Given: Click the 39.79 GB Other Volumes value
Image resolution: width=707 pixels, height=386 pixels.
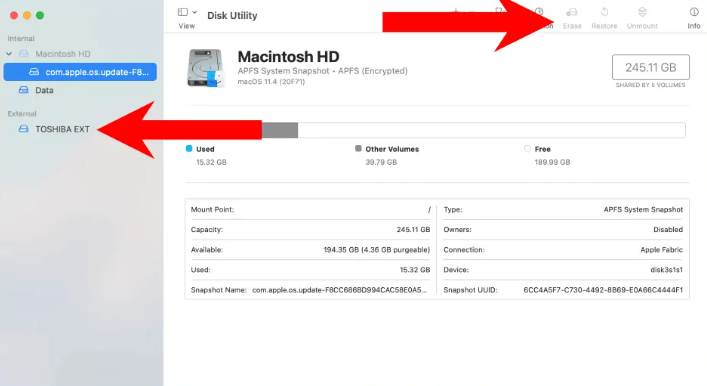Looking at the screenshot, I should point(381,162).
